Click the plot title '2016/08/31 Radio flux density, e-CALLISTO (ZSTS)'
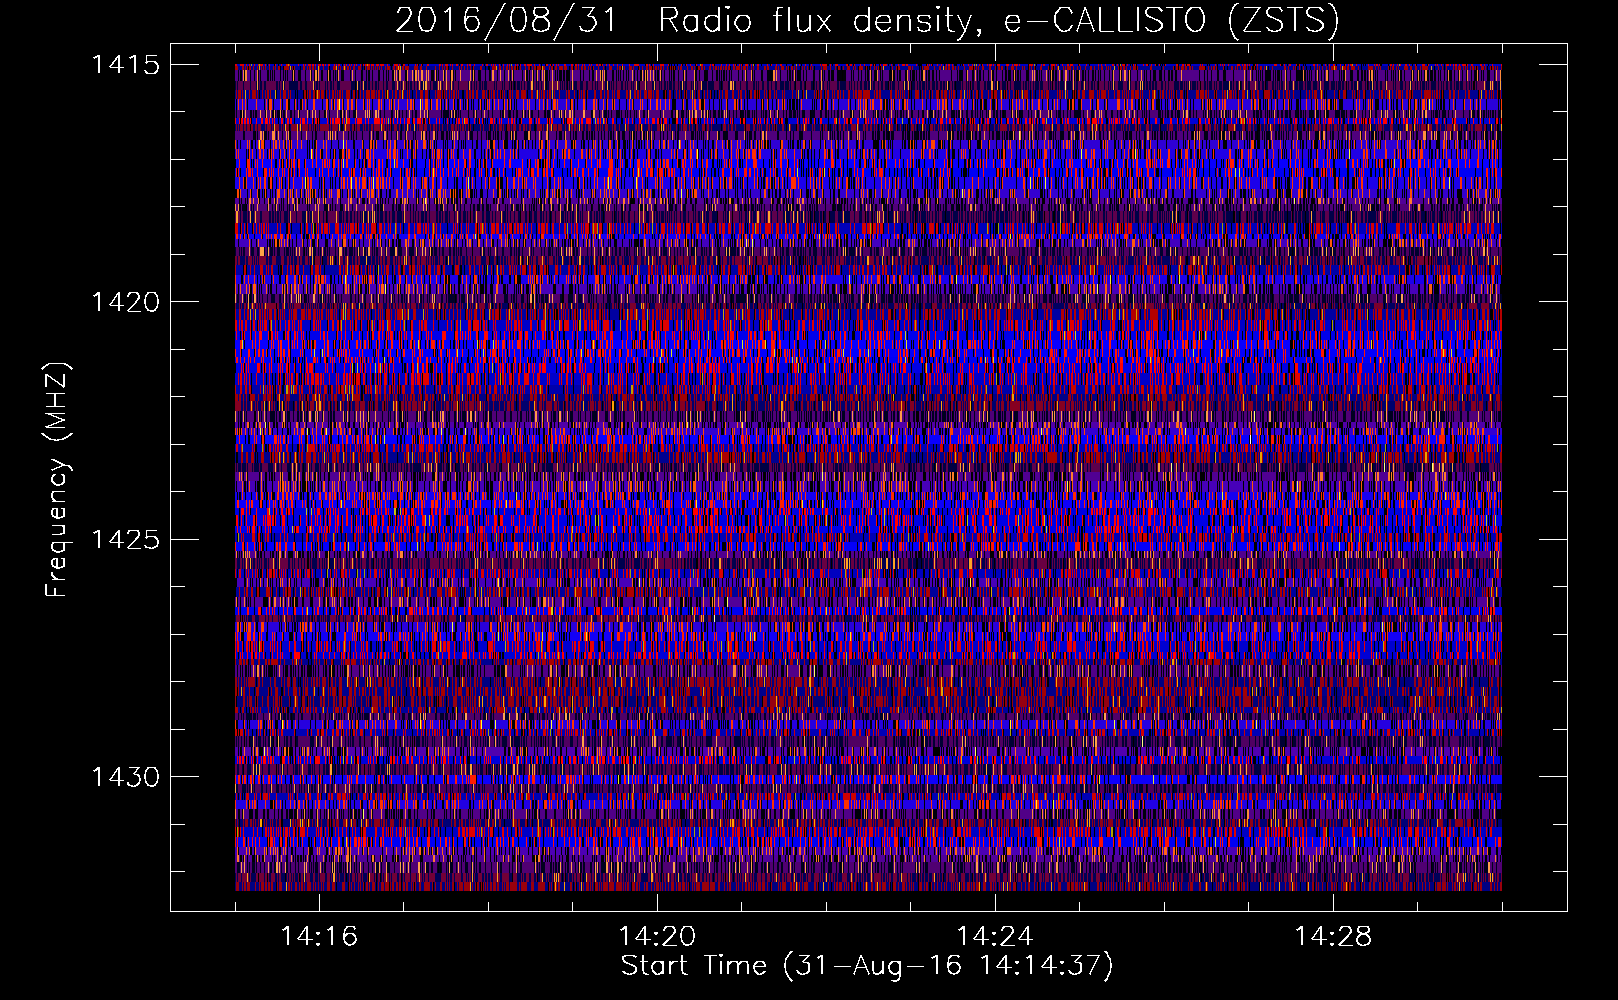Image resolution: width=1618 pixels, height=1000 pixels. (x=867, y=21)
